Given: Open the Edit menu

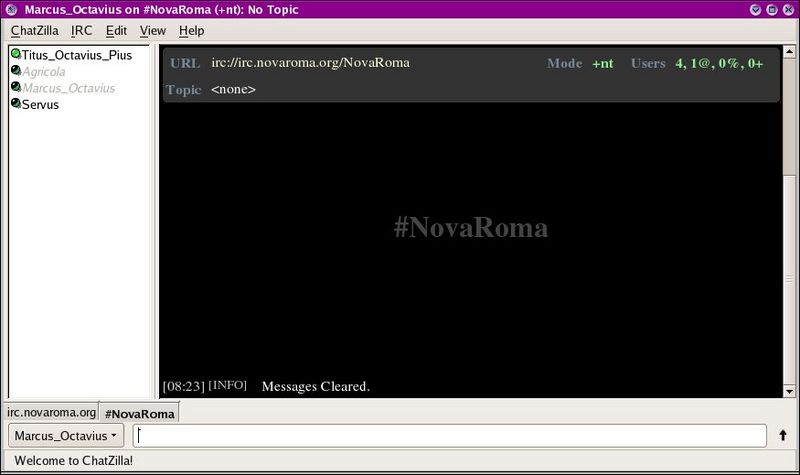Looking at the screenshot, I should click(x=116, y=31).
